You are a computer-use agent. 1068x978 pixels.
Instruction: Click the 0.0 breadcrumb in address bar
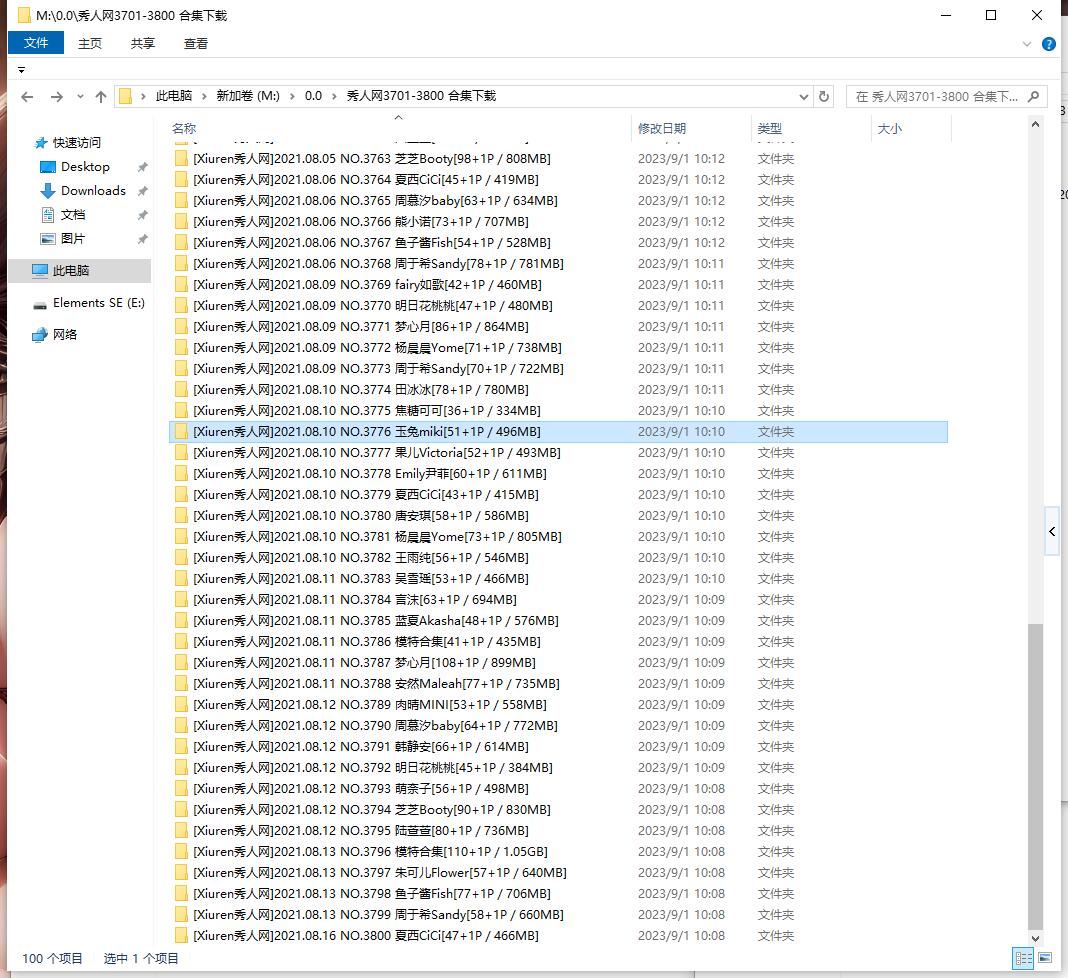pyautogui.click(x=313, y=96)
